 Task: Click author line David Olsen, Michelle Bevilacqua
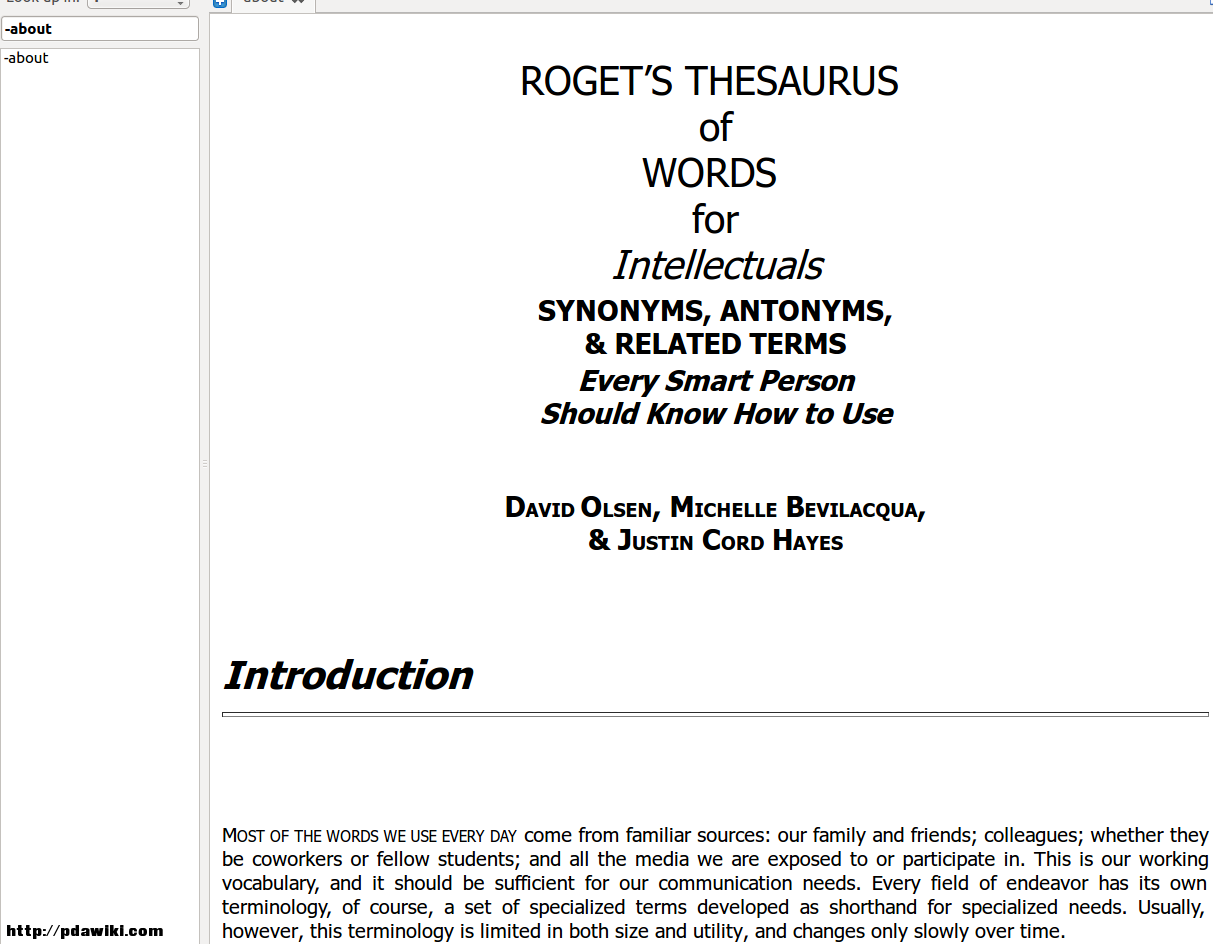tap(715, 508)
